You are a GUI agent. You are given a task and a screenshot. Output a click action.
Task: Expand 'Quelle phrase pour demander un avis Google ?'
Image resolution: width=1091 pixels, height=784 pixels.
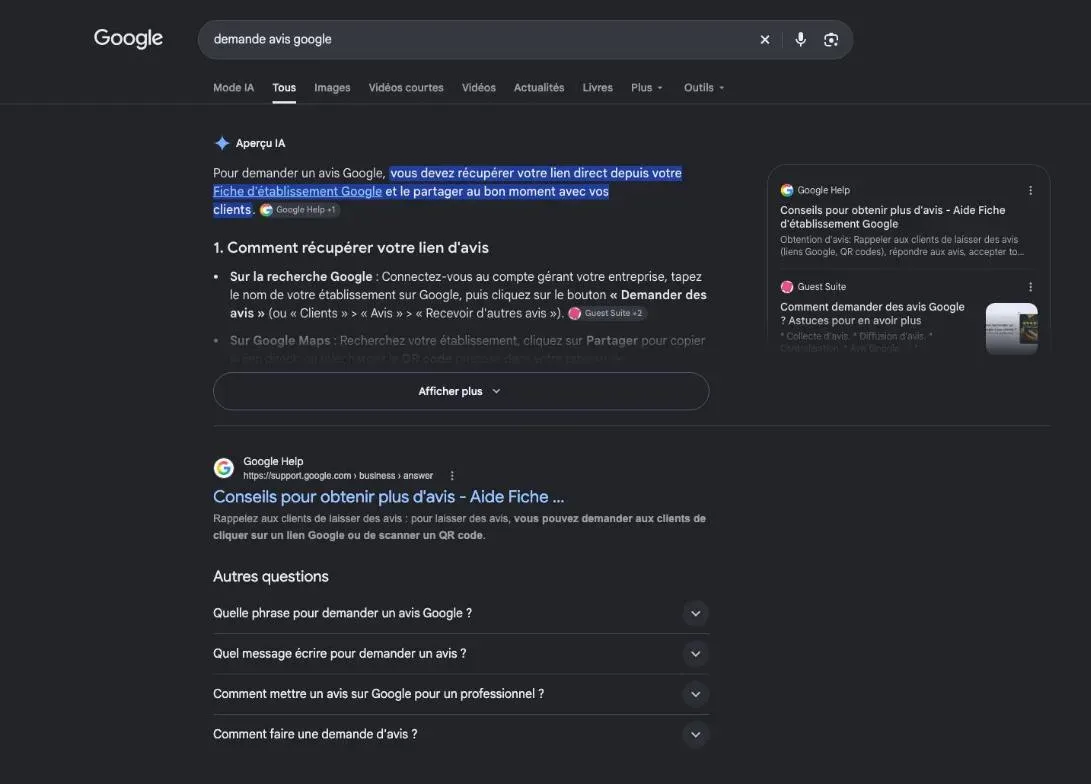coord(461,613)
